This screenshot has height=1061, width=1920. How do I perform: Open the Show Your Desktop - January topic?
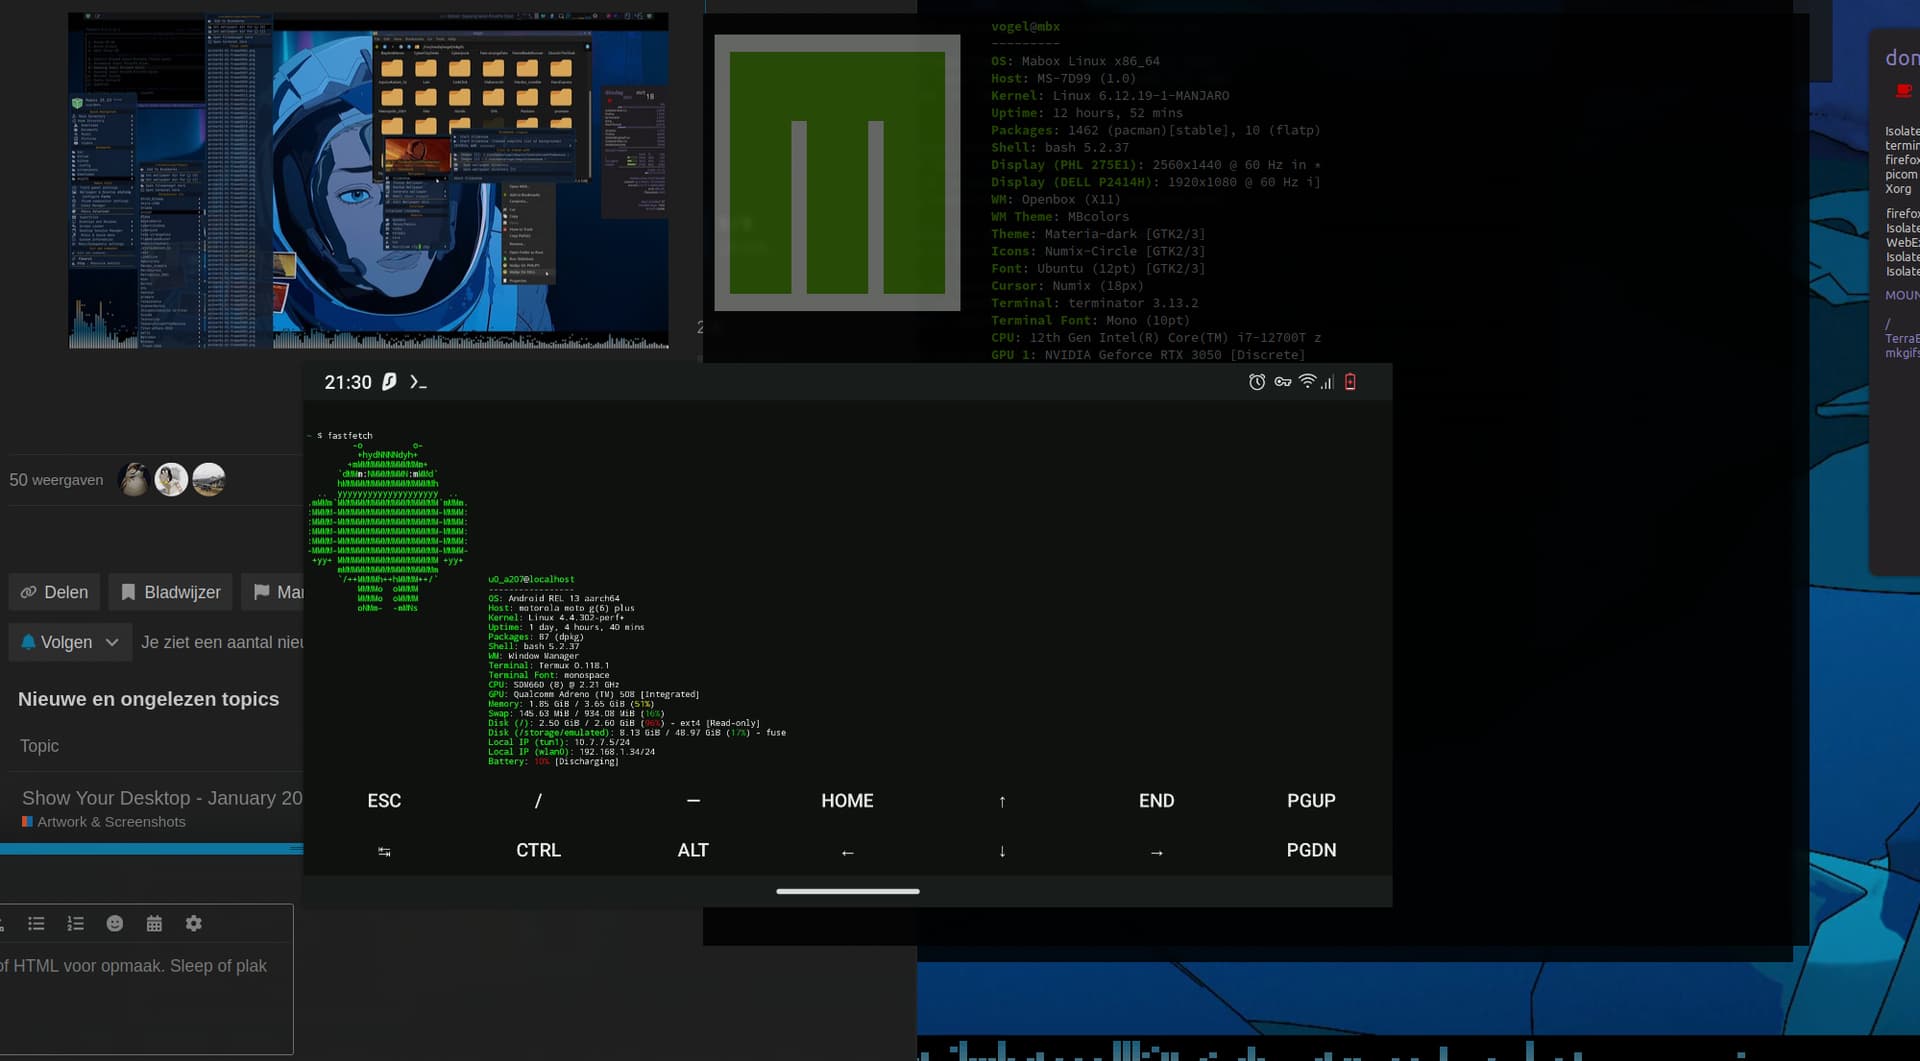point(162,798)
